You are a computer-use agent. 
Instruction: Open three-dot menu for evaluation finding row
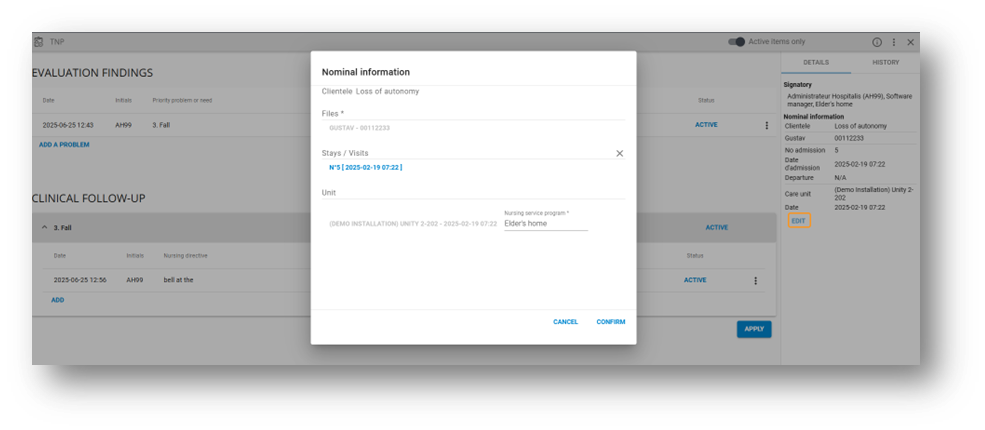767,125
